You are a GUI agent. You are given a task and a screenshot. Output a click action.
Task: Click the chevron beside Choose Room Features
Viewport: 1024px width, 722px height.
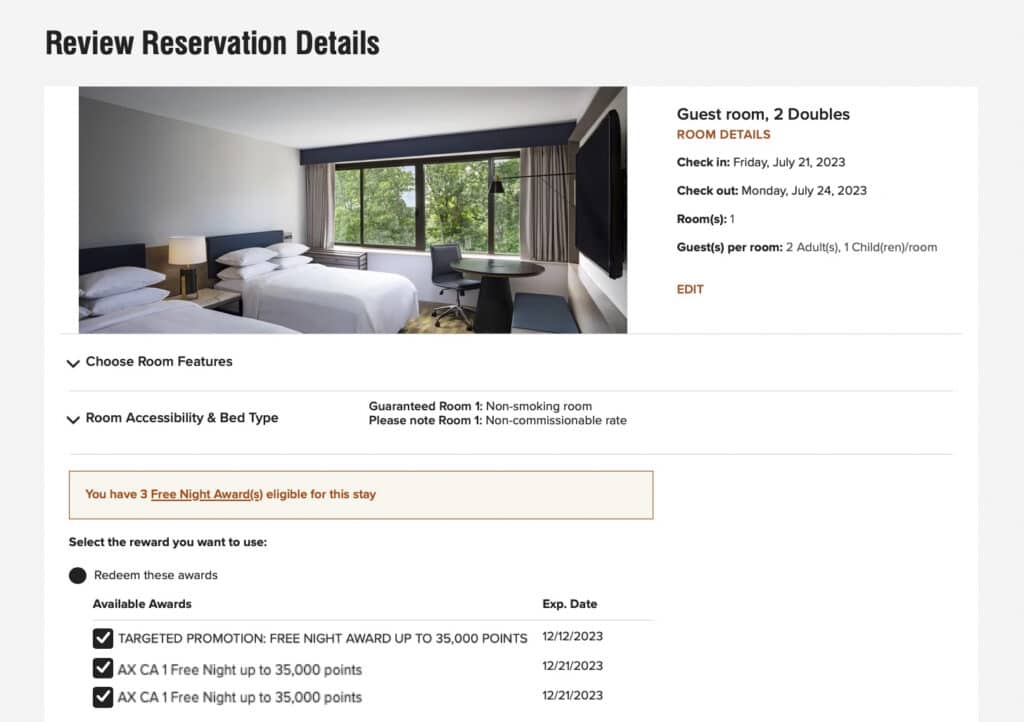coord(73,363)
